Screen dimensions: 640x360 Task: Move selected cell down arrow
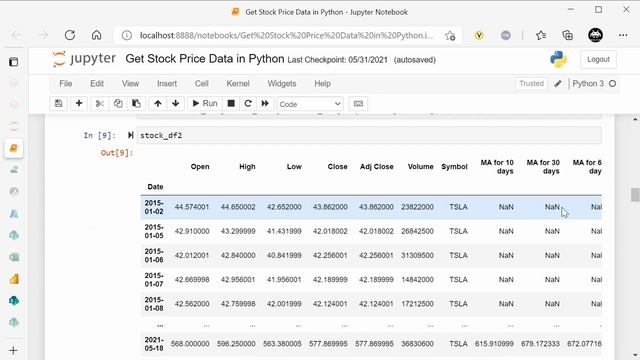click(x=176, y=104)
